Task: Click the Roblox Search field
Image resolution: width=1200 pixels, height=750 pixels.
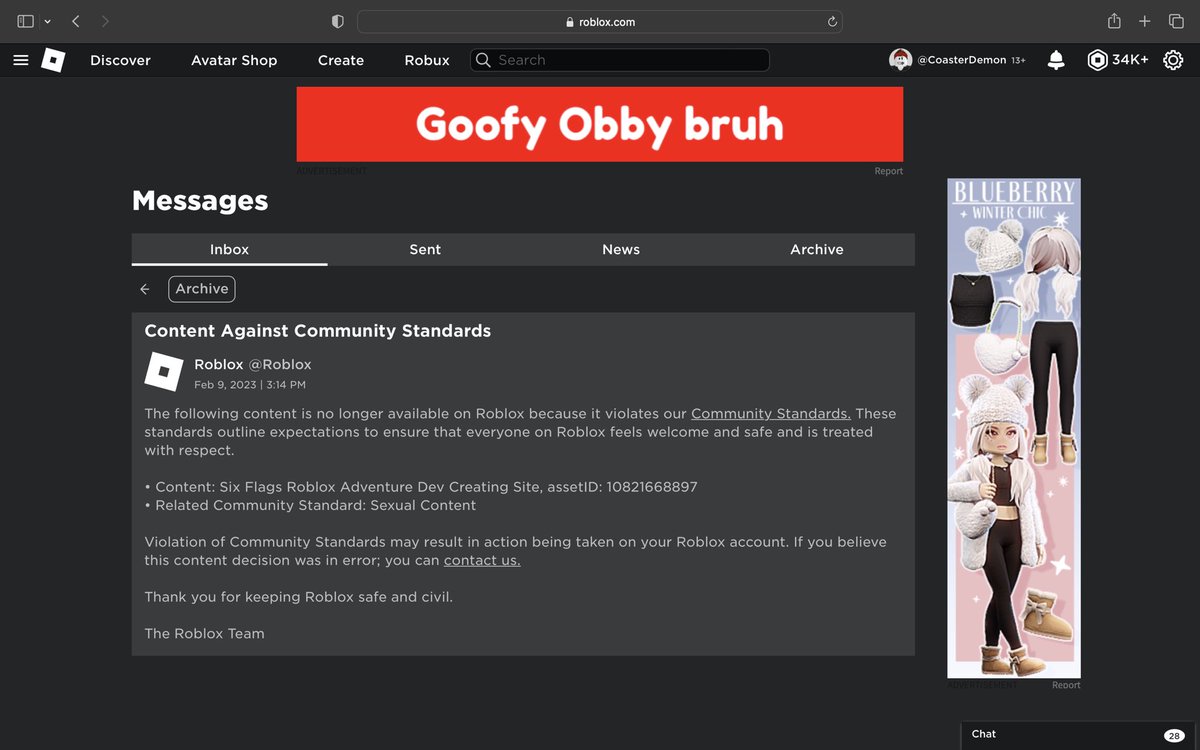Action: pos(620,60)
